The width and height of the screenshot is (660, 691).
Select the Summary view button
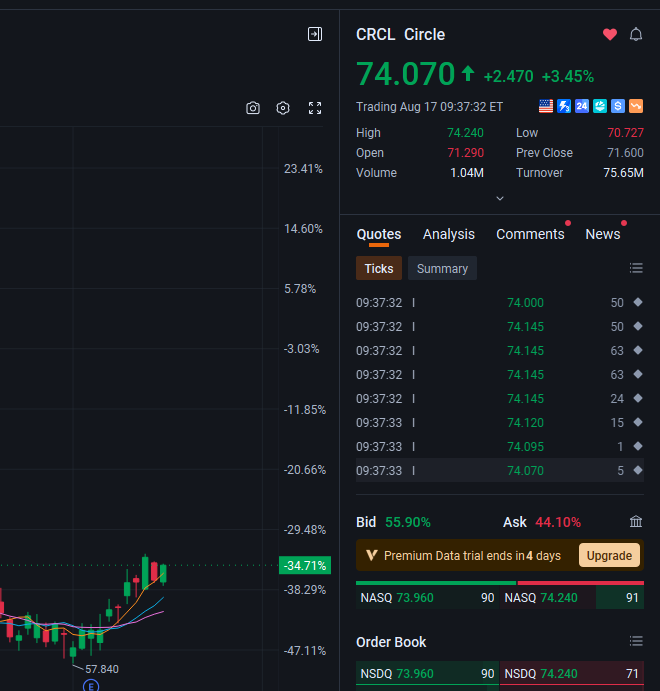[x=442, y=268]
